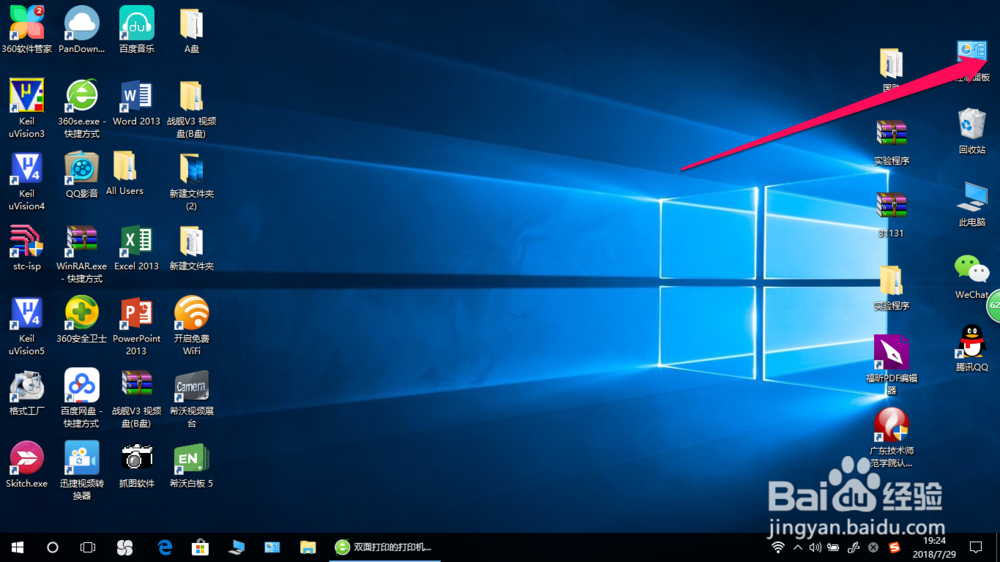Open 百度音乐 desktop icon
Screen dimensions: 1000x562
(136, 23)
